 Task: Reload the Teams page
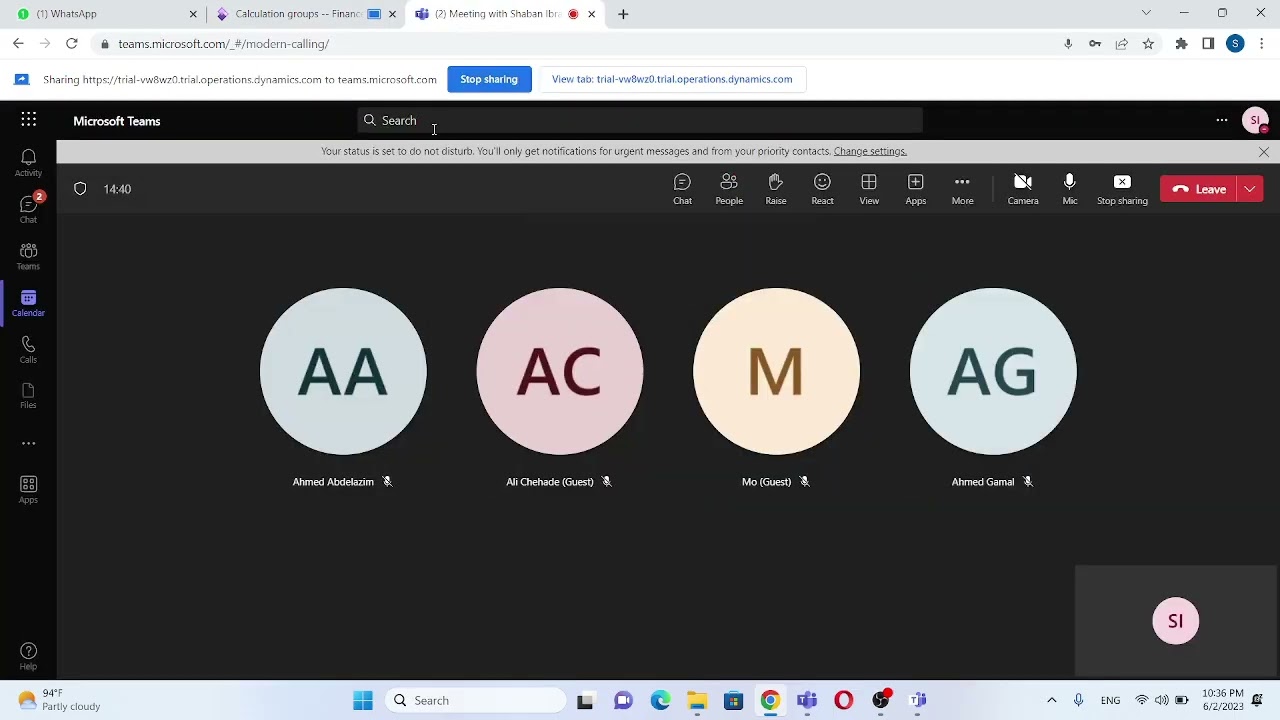(72, 44)
